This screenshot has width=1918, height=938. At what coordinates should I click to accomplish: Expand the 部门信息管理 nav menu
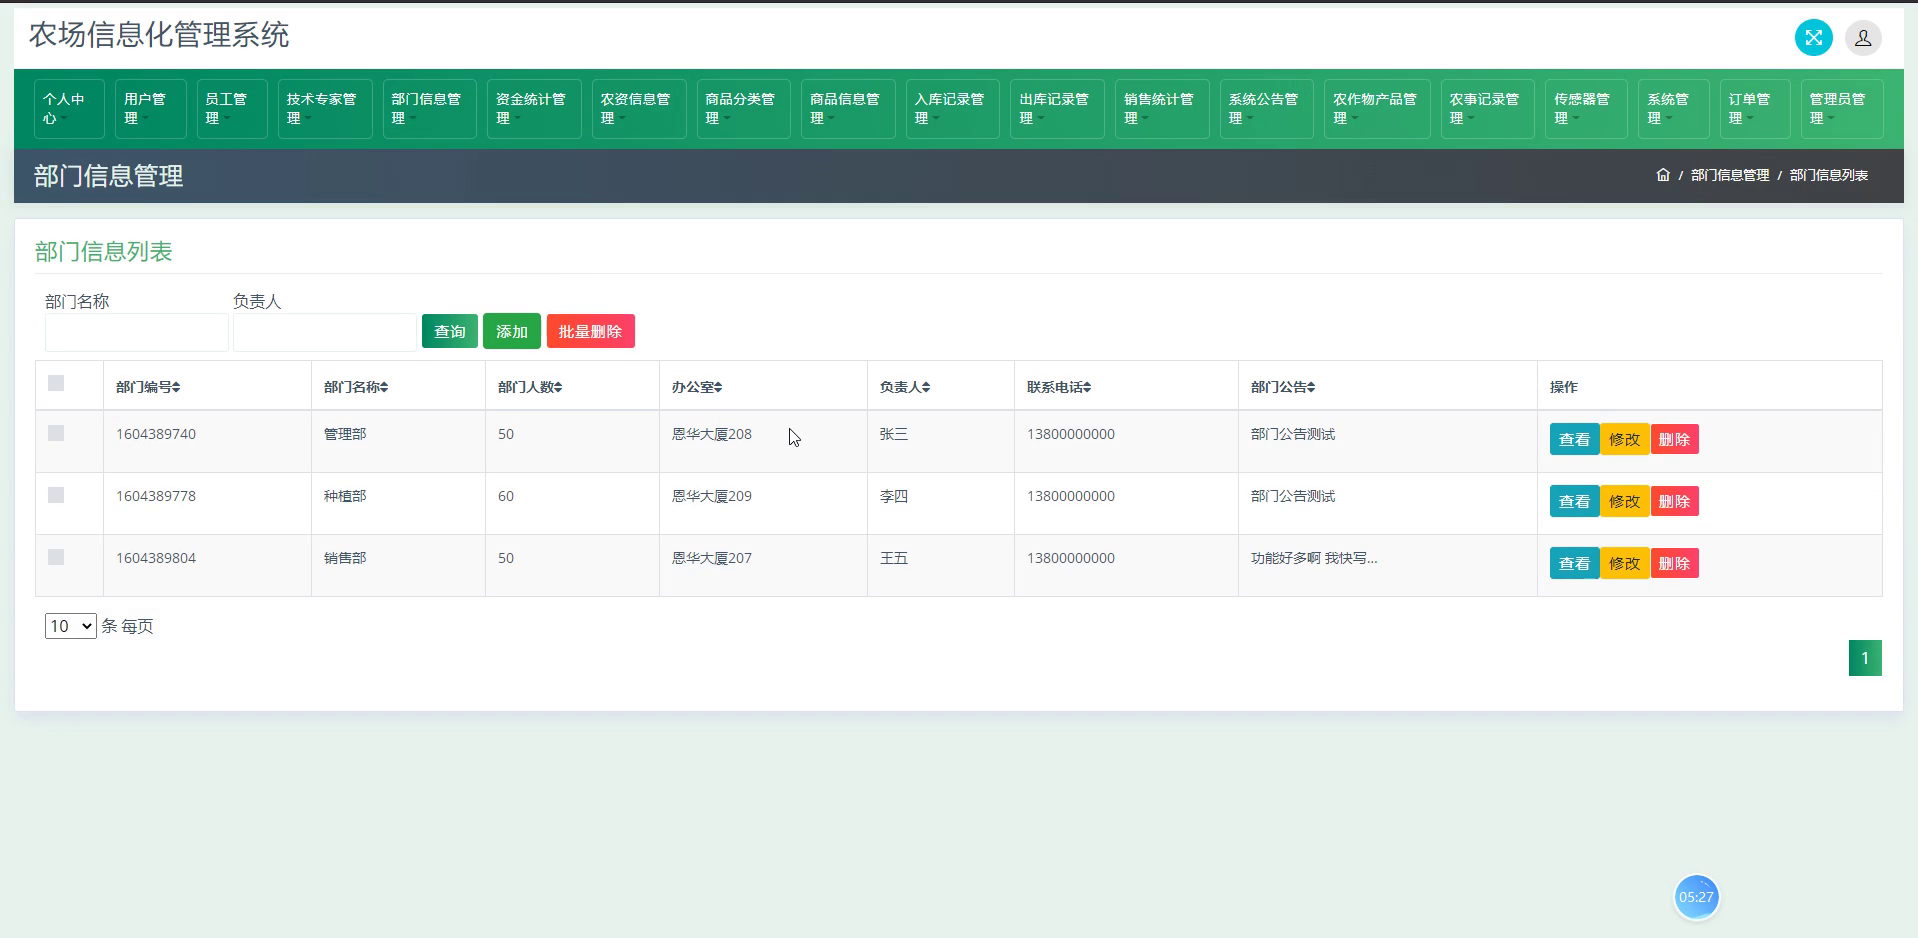(429, 109)
